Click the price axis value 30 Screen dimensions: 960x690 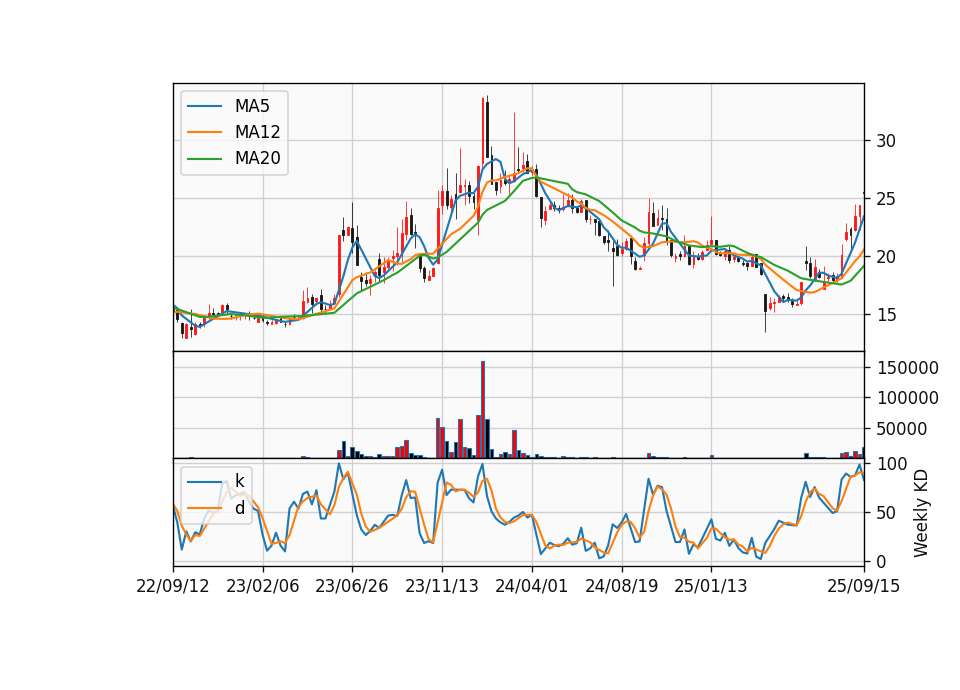886,141
